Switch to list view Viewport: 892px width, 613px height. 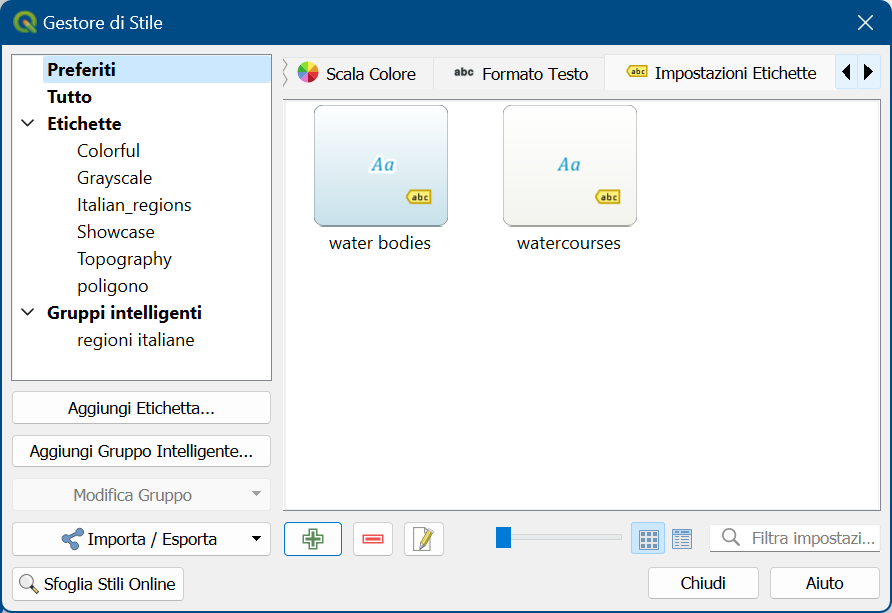pyautogui.click(x=682, y=539)
